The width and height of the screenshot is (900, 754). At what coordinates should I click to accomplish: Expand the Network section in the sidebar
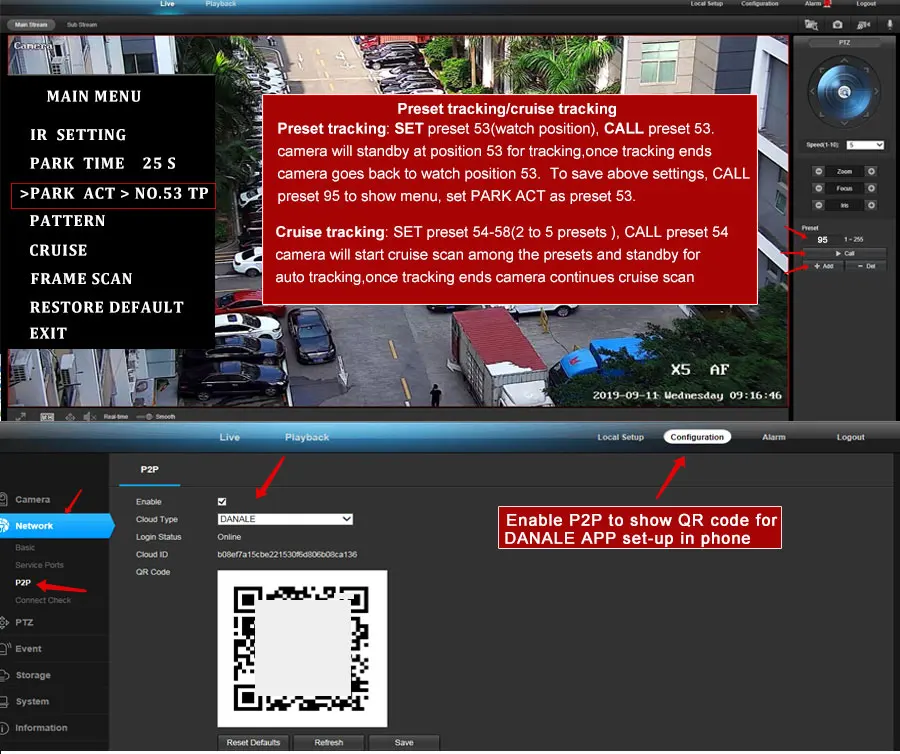(56, 526)
